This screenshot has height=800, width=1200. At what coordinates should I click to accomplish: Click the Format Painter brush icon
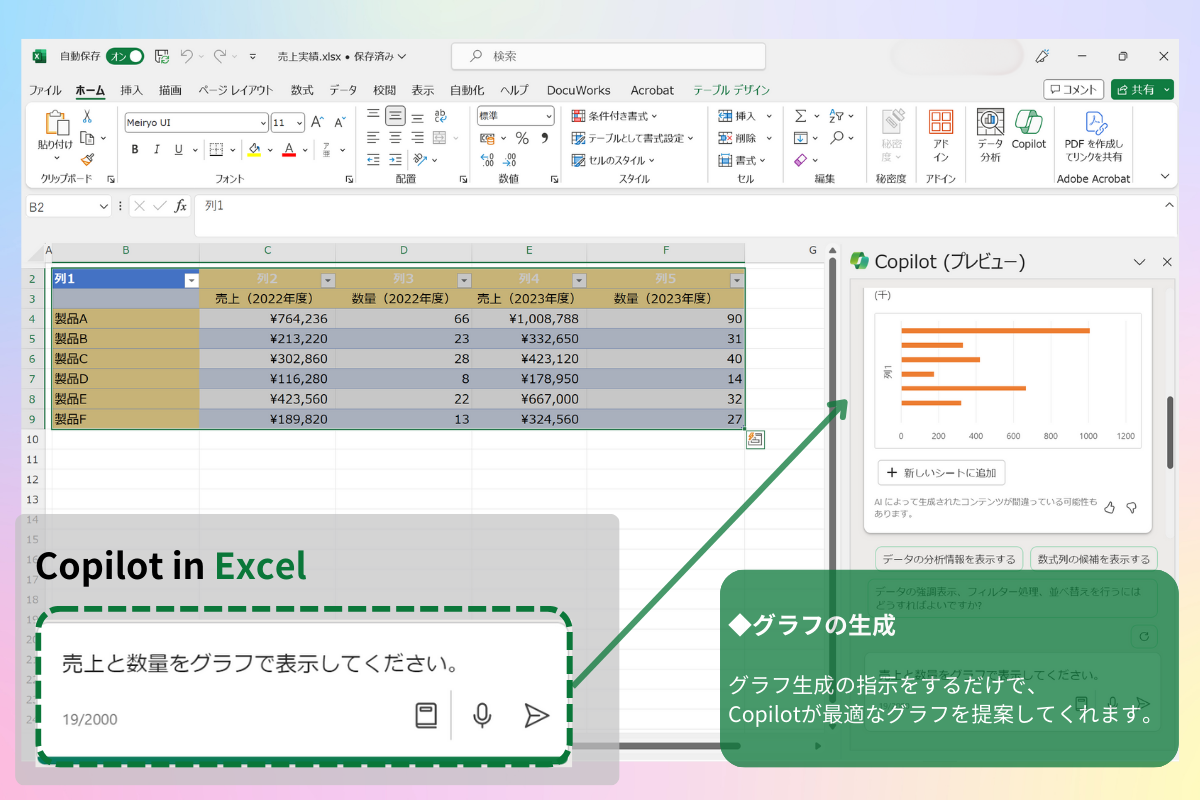click(87, 159)
